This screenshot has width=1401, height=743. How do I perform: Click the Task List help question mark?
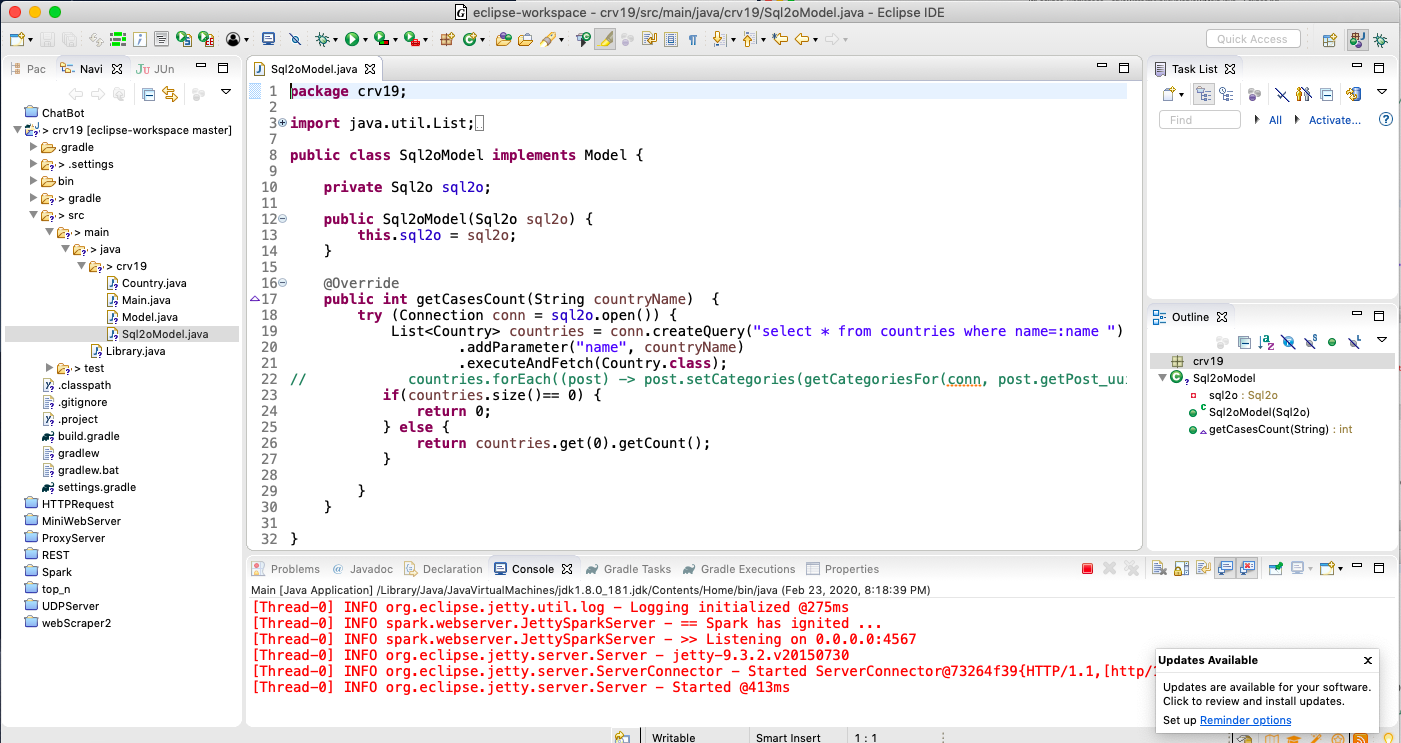click(x=1386, y=119)
